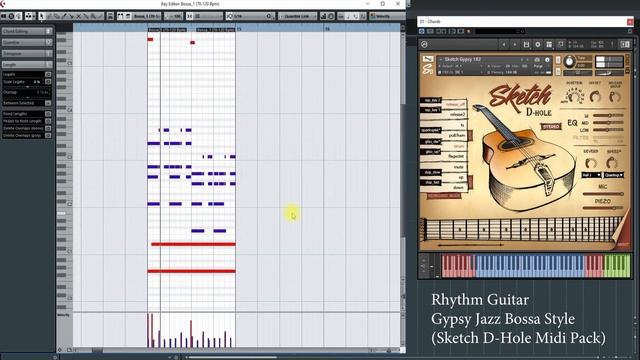Select the Glue tool in Key Editor

(x=85, y=16)
